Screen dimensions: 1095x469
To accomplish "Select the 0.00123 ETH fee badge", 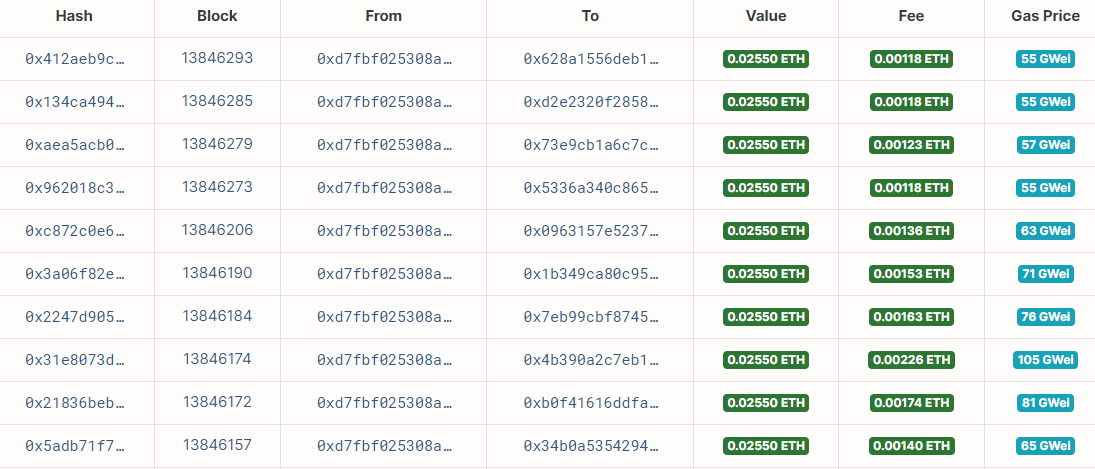I will pyautogui.click(x=911, y=145).
